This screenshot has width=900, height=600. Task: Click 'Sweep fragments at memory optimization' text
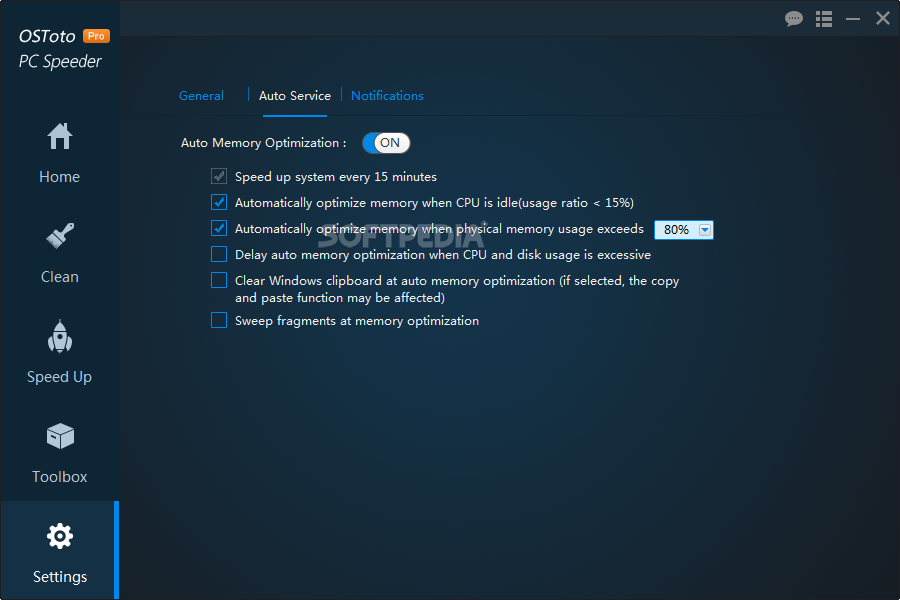[356, 321]
